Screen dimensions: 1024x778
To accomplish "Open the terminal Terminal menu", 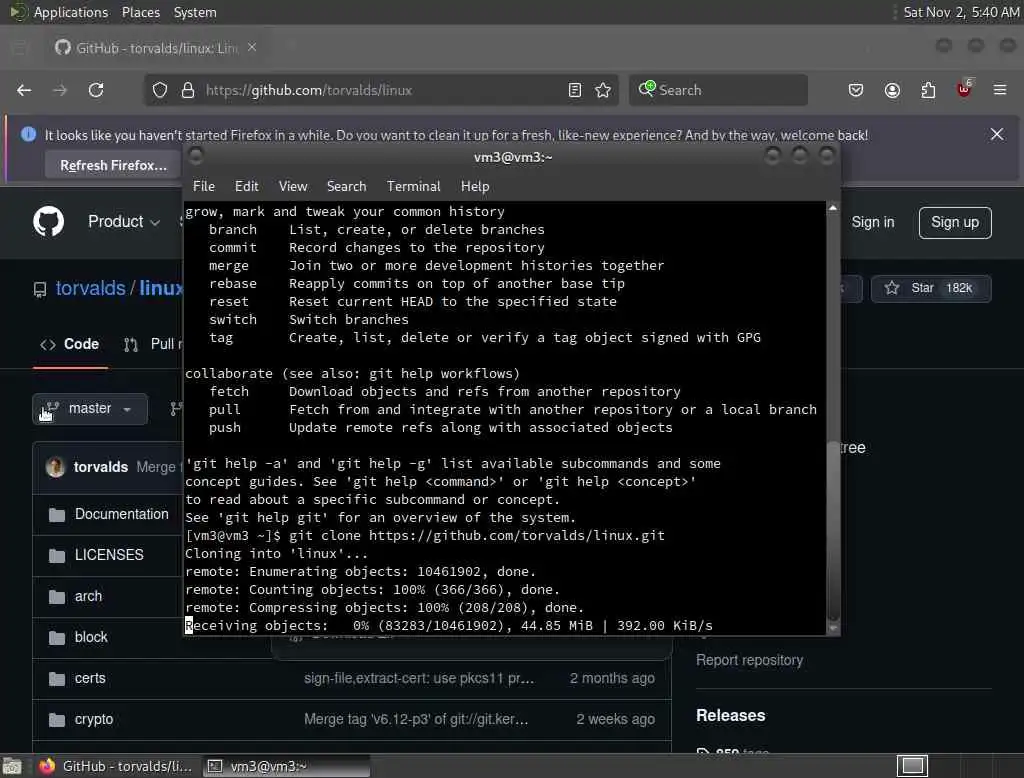I will pos(413,186).
